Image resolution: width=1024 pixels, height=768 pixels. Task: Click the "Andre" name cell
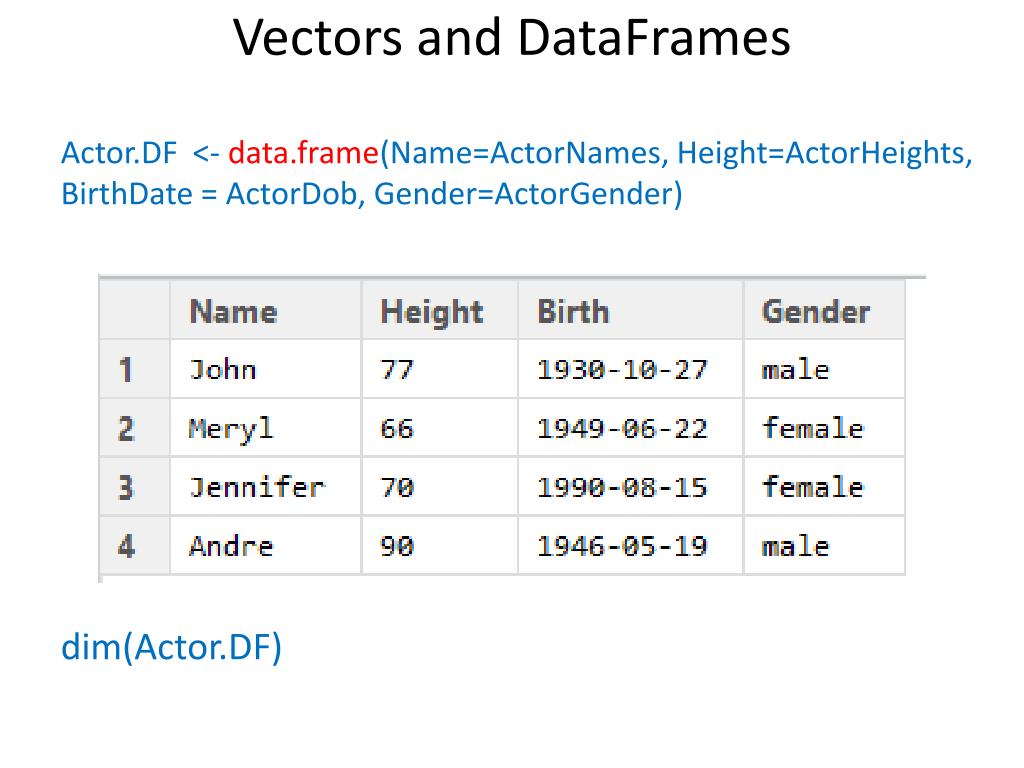pos(231,546)
